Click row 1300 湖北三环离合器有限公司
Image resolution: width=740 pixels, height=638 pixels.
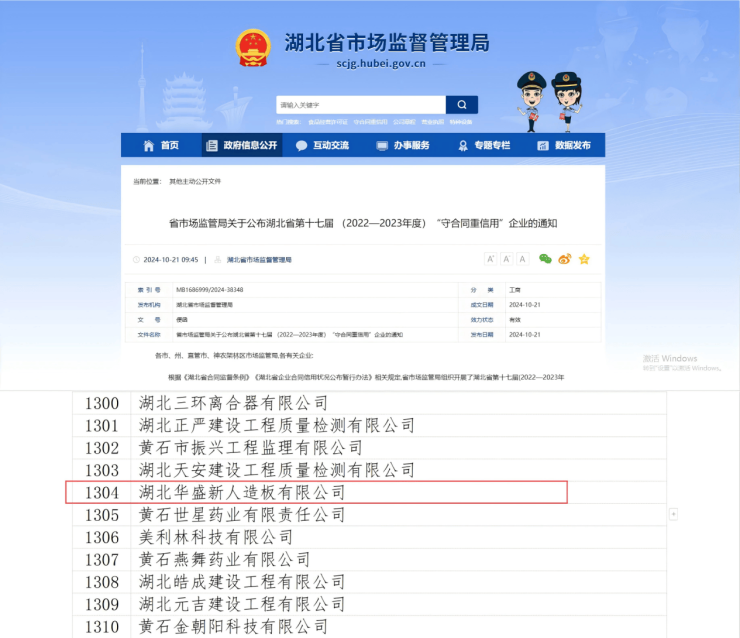(x=369, y=403)
